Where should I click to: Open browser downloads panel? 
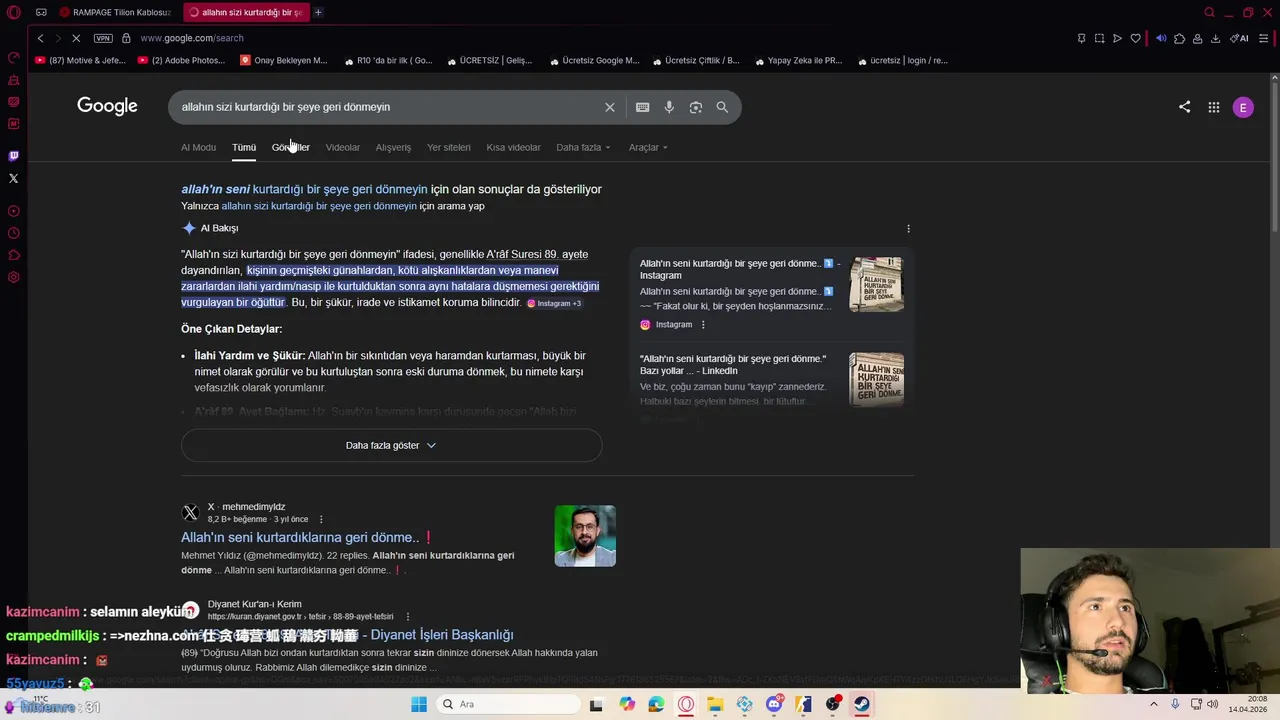click(1215, 38)
